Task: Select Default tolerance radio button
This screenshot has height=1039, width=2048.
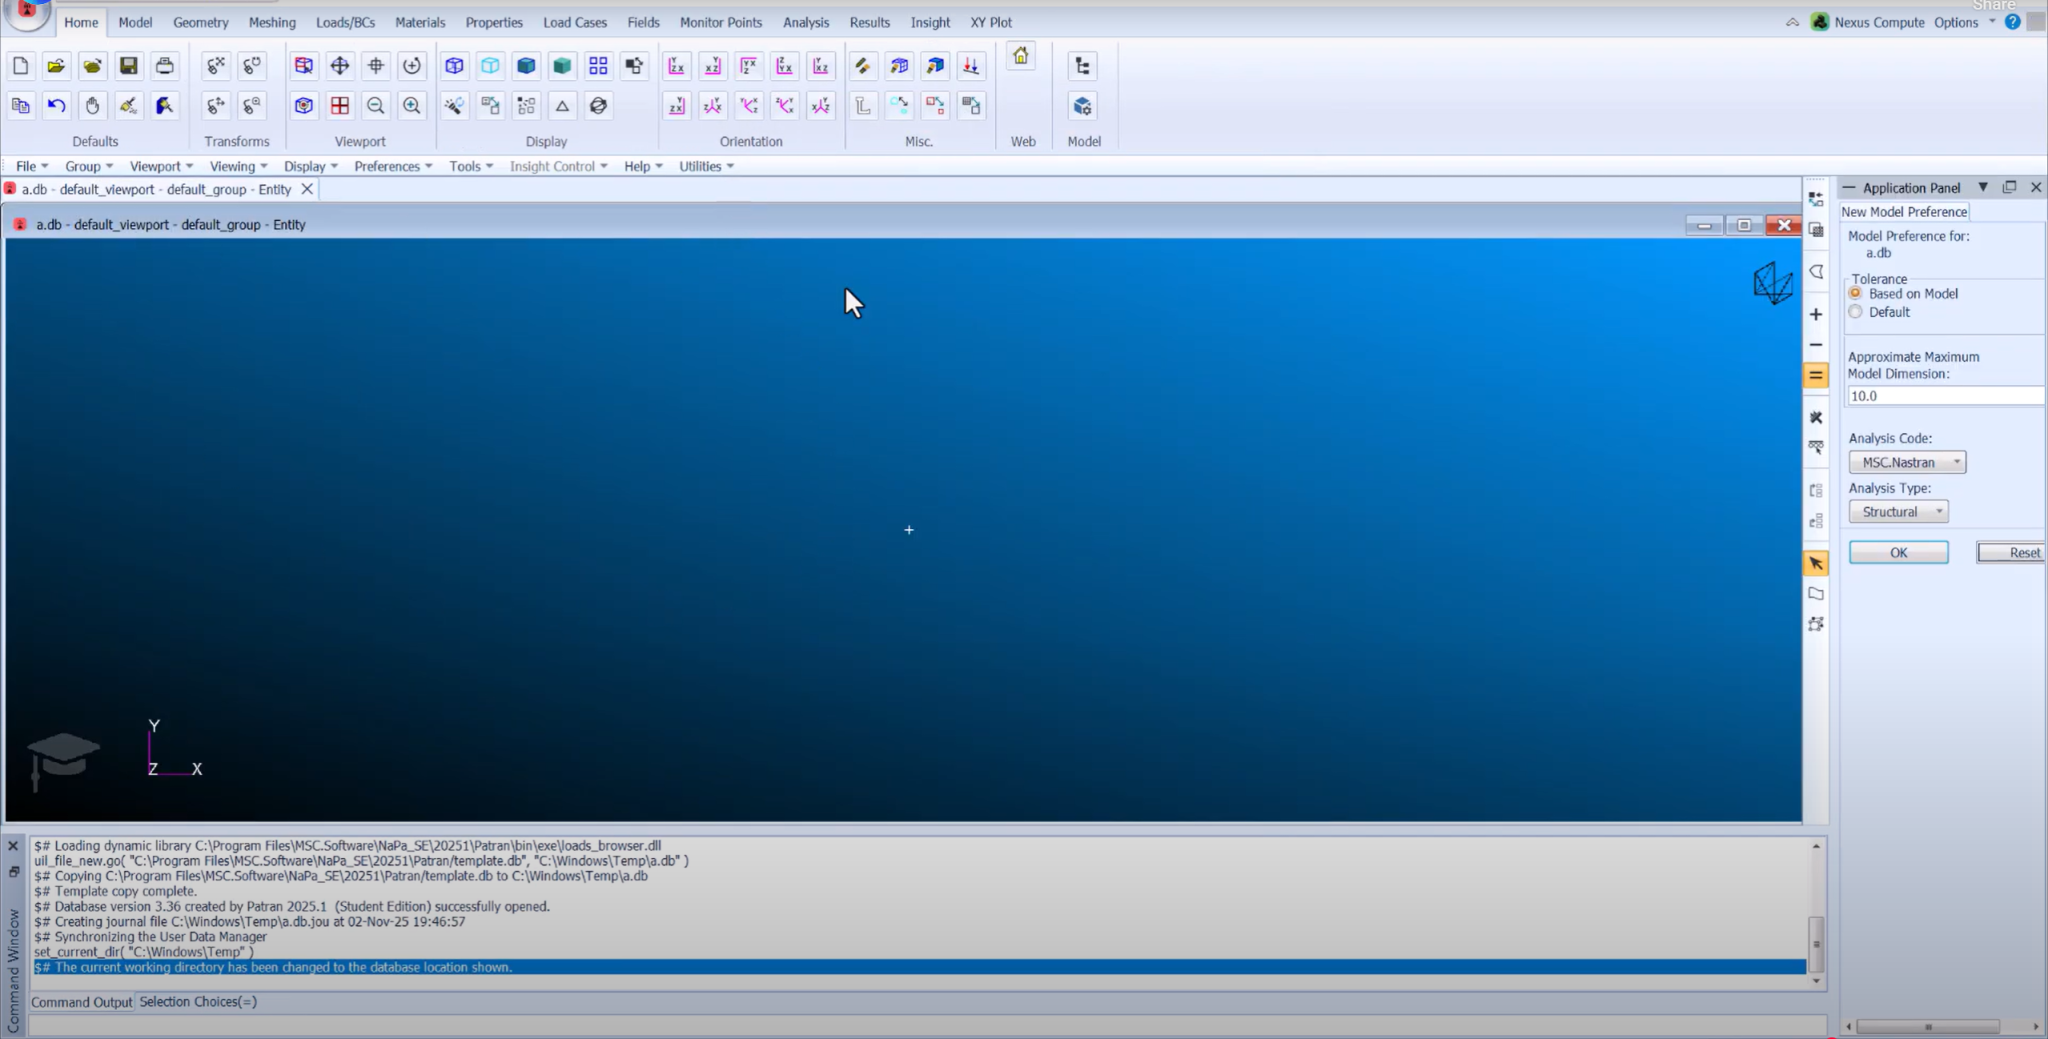Action: (1856, 312)
